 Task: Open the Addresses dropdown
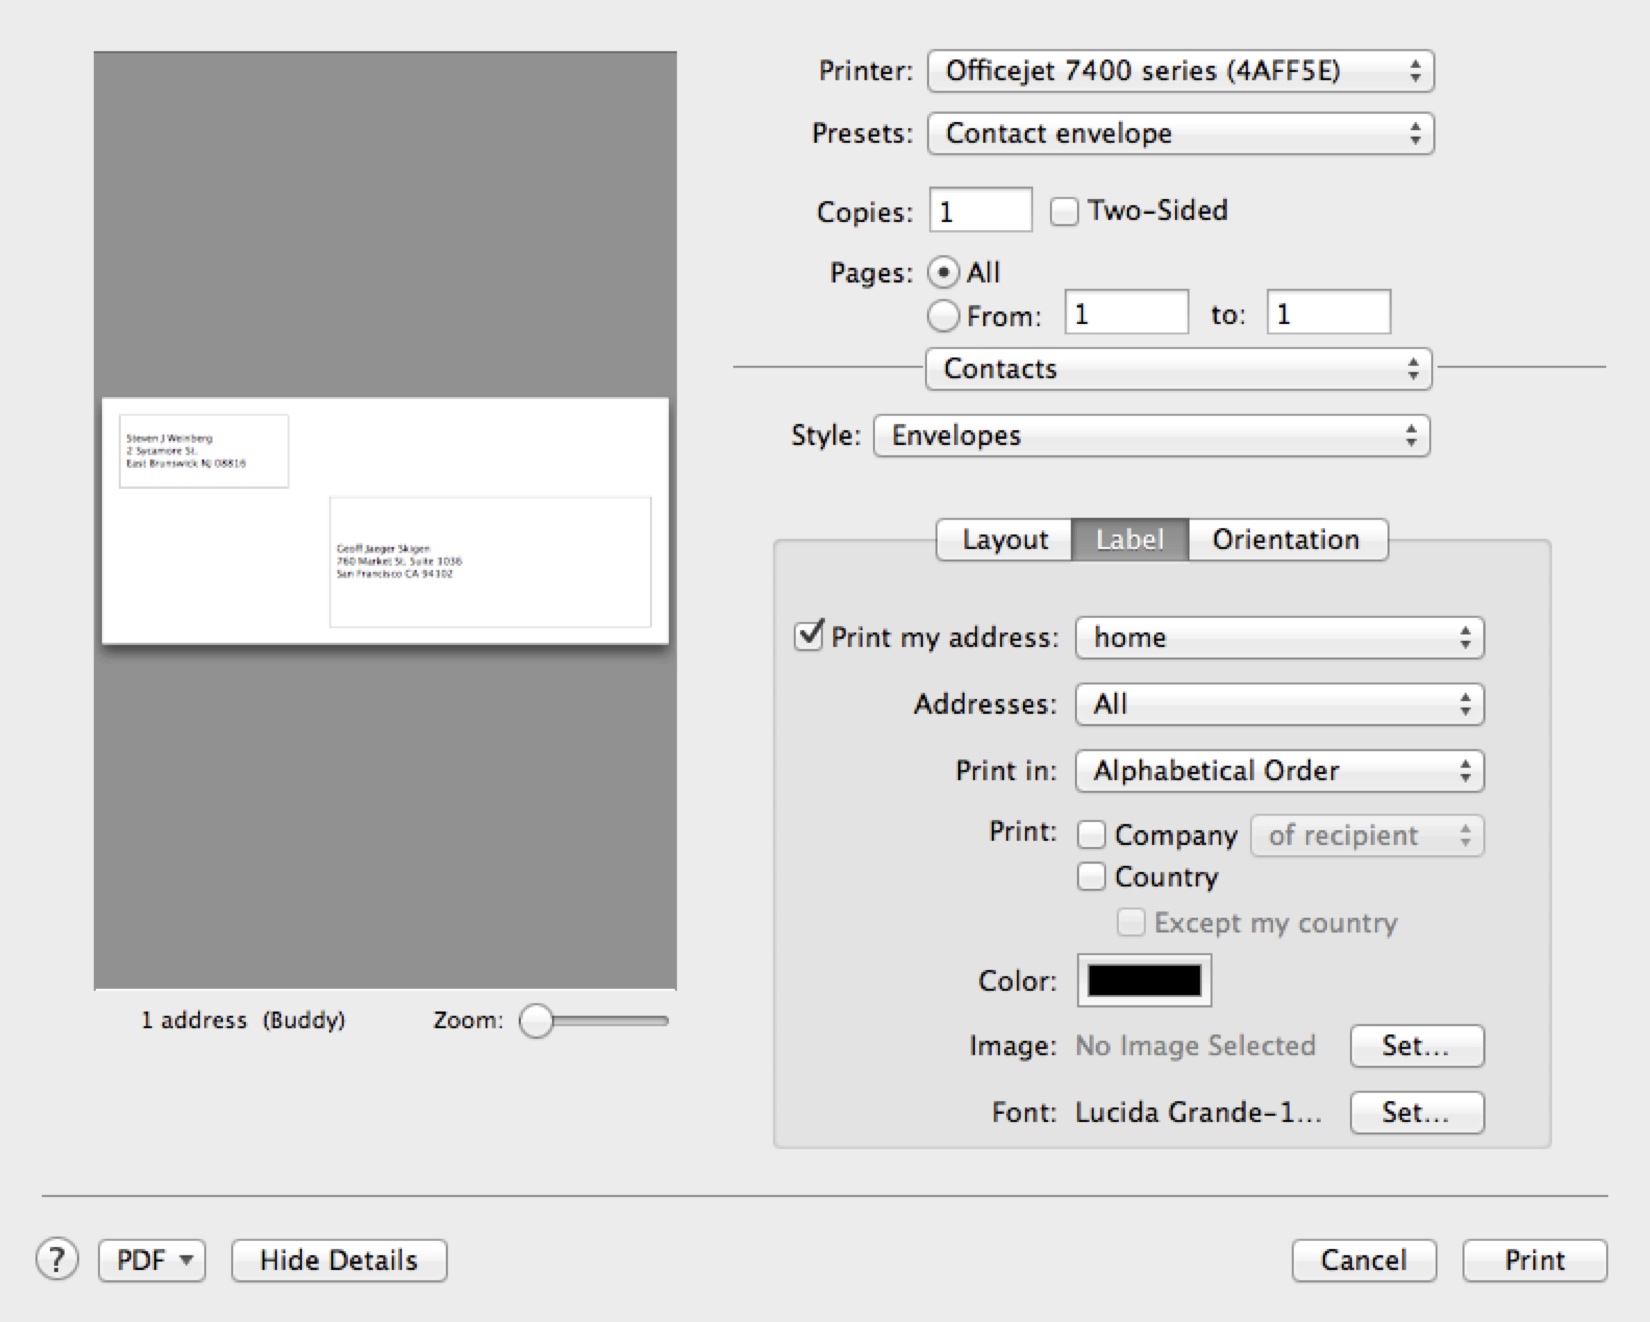pyautogui.click(x=1278, y=704)
